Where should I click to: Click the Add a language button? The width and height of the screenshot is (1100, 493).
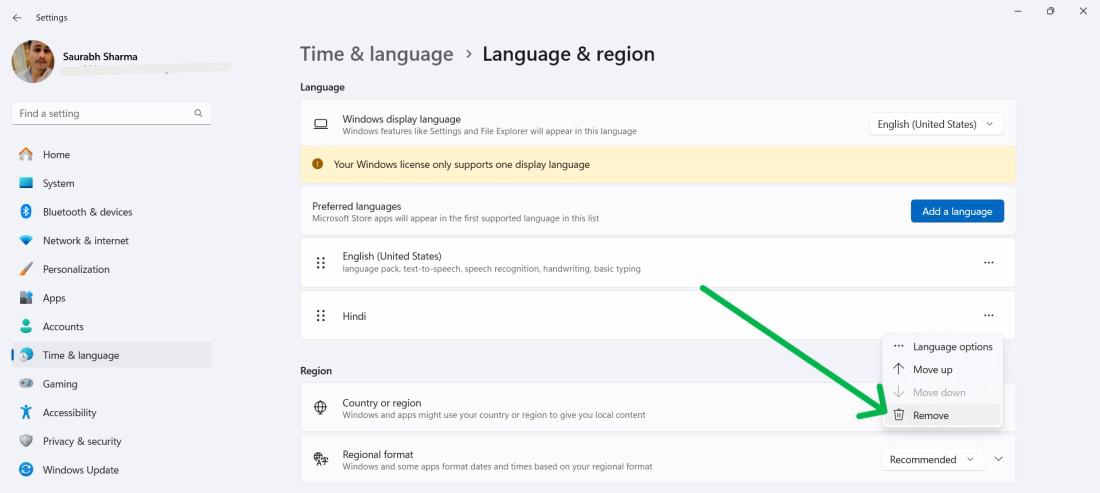957,211
